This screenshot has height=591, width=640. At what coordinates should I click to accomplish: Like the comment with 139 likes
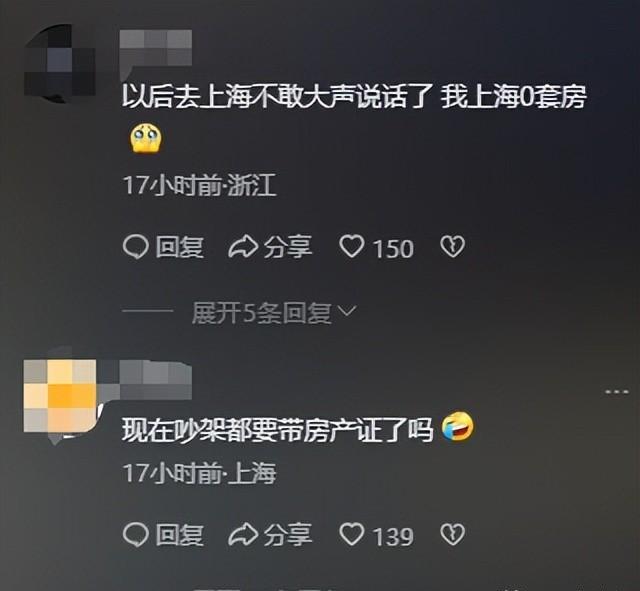[351, 535]
